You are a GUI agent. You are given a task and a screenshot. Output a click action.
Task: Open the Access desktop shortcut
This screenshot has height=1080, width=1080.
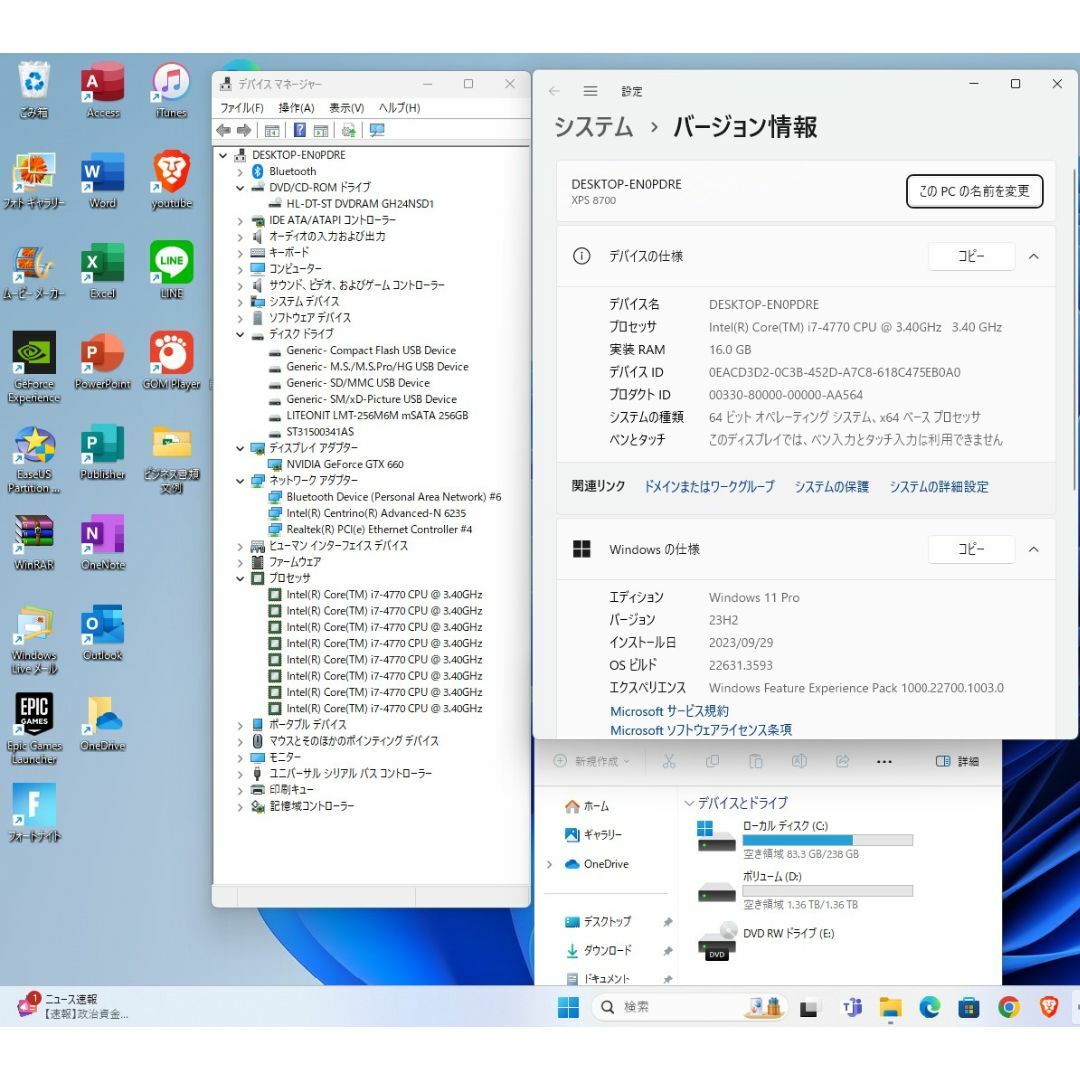click(x=103, y=91)
